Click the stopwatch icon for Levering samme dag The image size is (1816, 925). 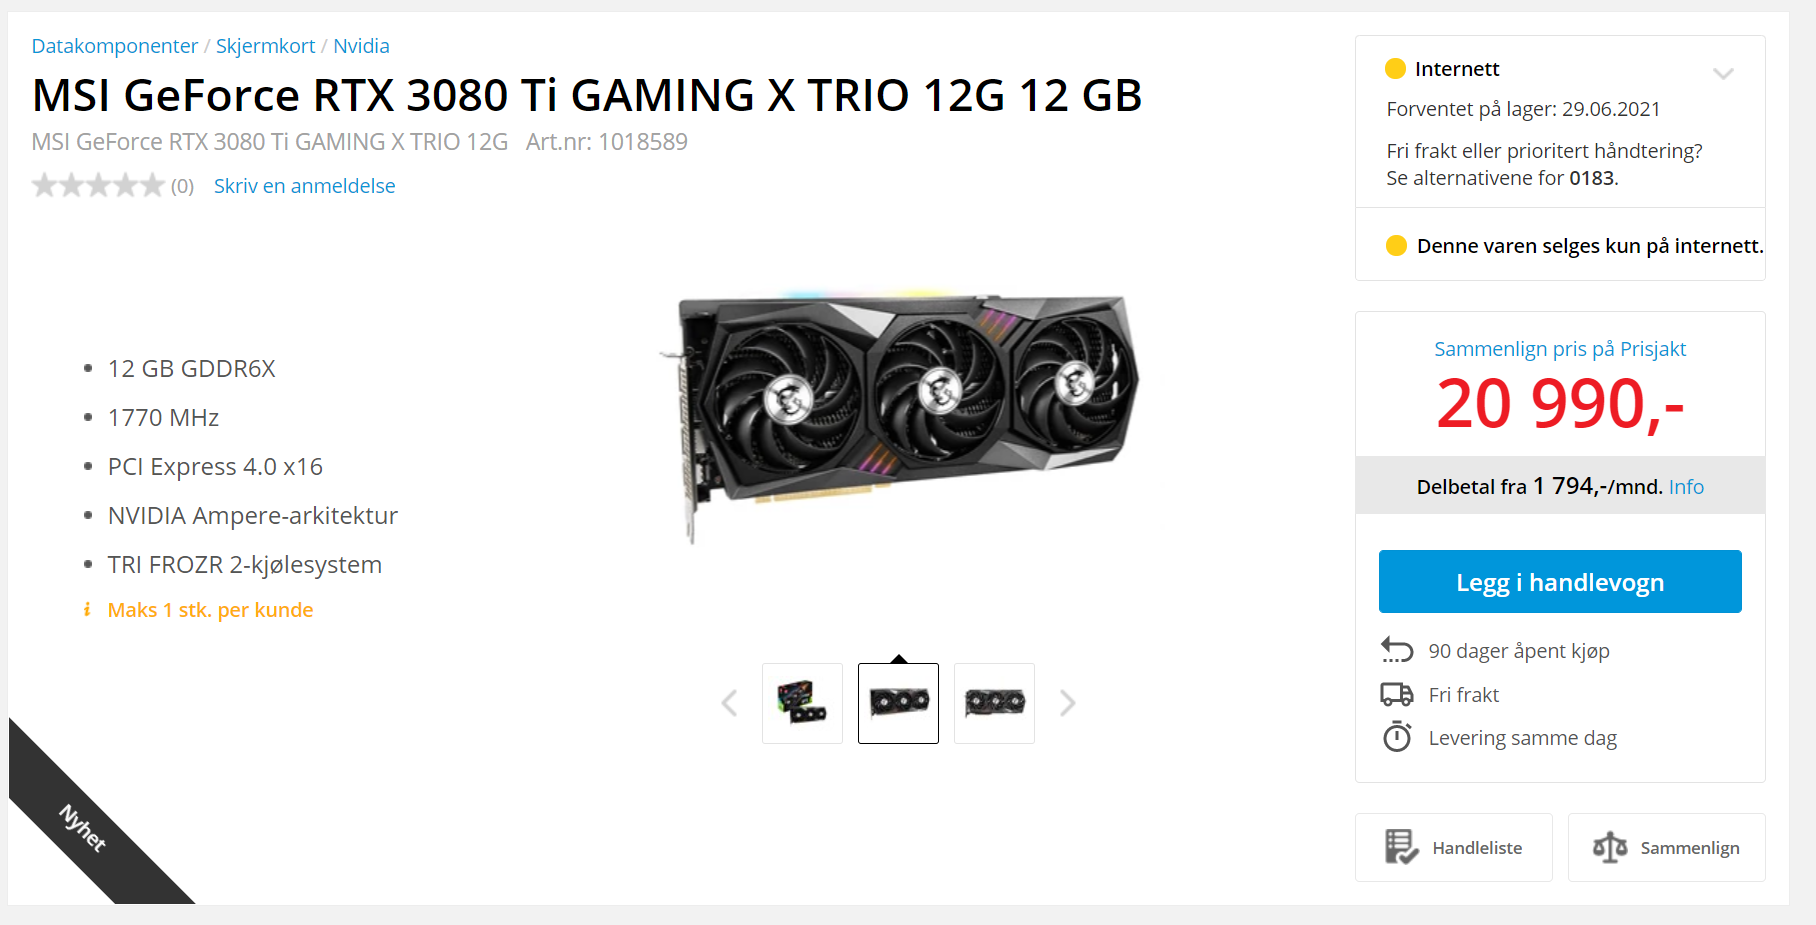(x=1397, y=737)
